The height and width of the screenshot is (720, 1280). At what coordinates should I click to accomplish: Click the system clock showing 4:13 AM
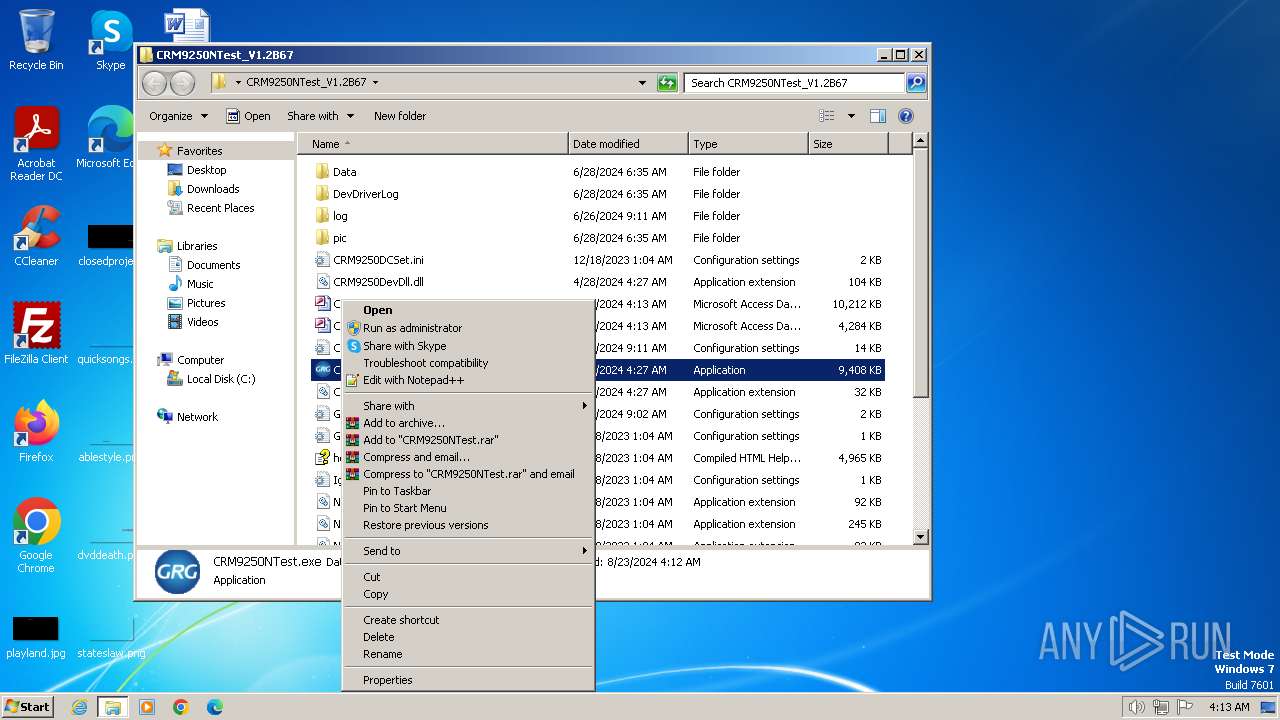pyautogui.click(x=1229, y=707)
